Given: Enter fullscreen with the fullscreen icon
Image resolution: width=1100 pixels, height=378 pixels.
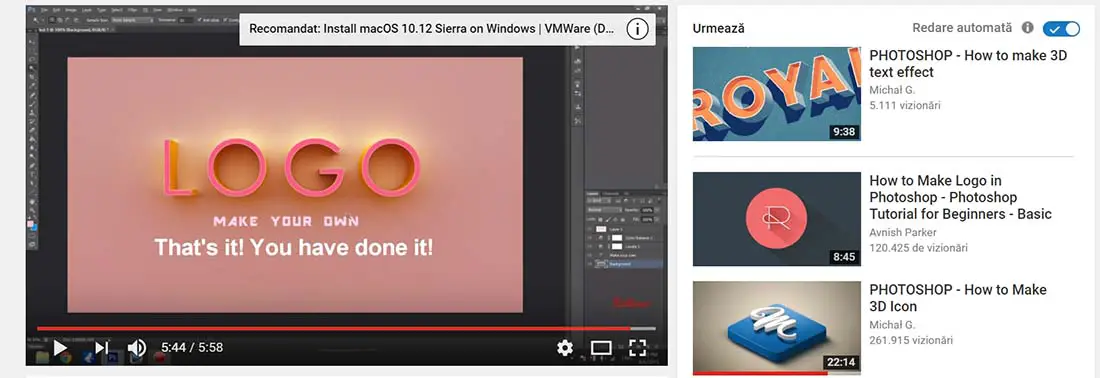Looking at the screenshot, I should [x=637, y=348].
